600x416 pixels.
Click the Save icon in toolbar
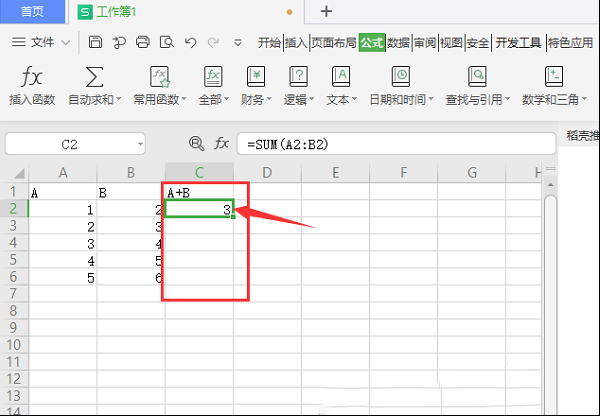tap(95, 42)
